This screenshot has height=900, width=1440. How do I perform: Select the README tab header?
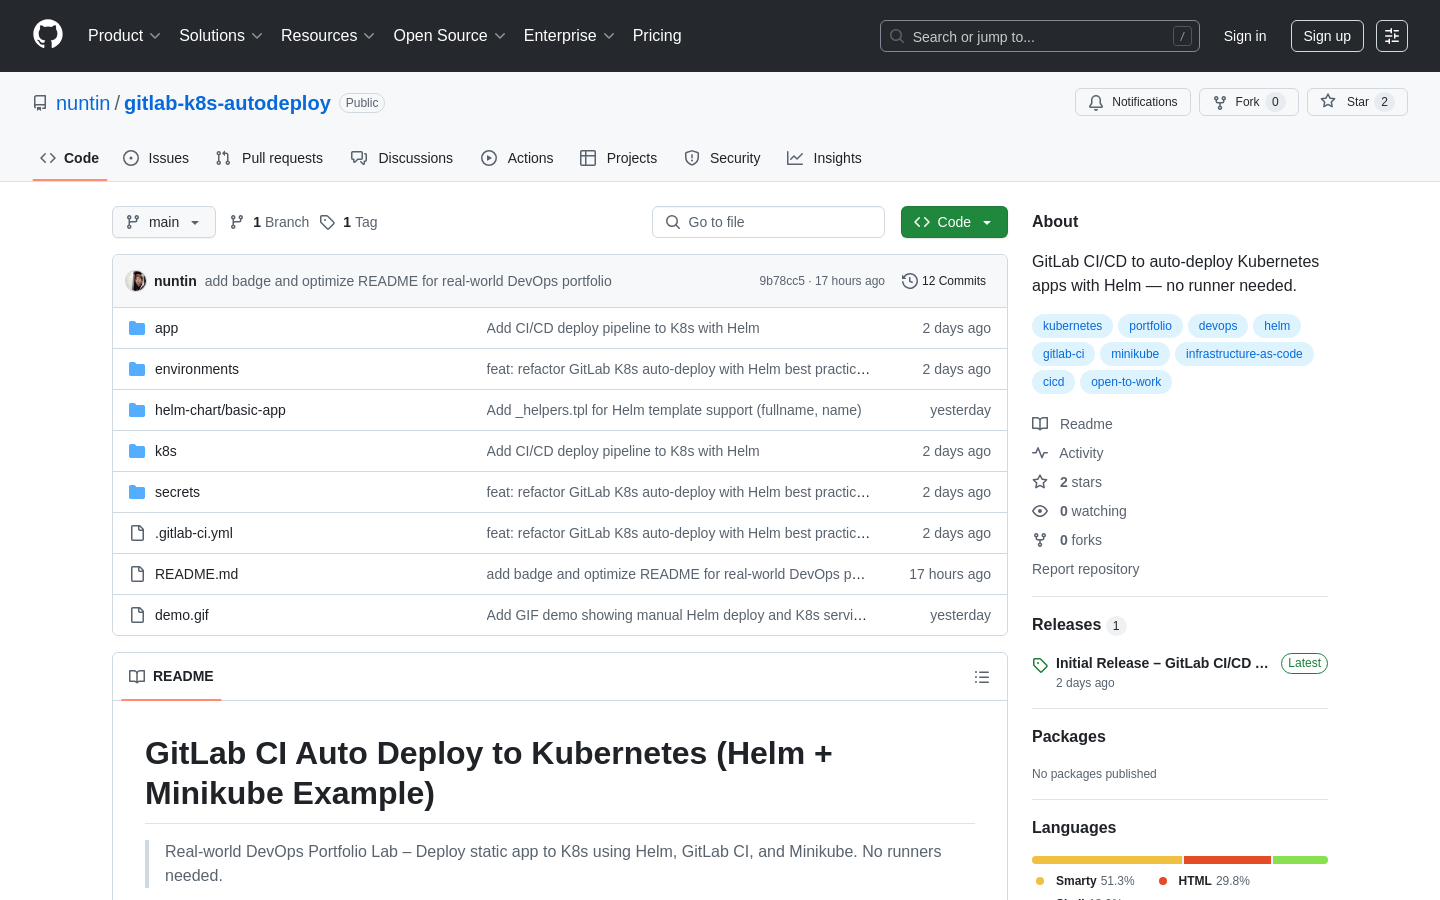click(x=171, y=677)
